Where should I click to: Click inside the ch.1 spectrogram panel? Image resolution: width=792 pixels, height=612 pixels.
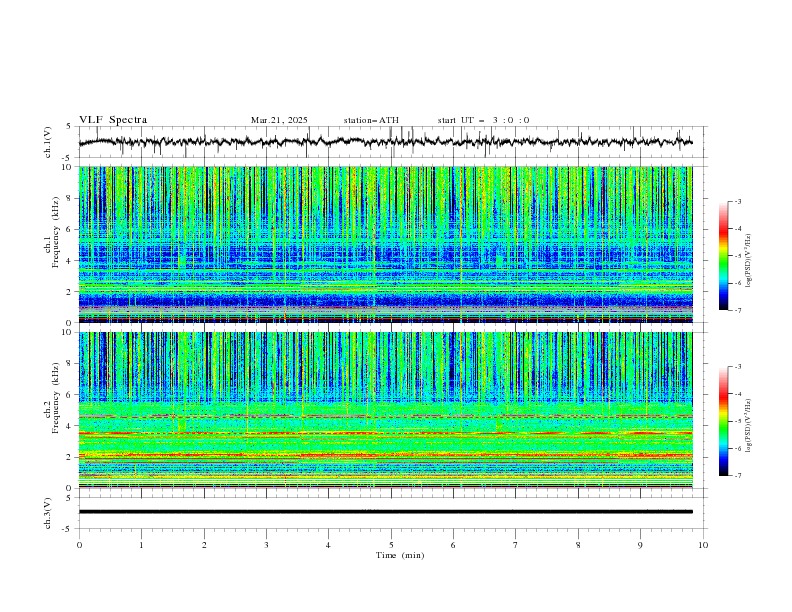coord(385,244)
